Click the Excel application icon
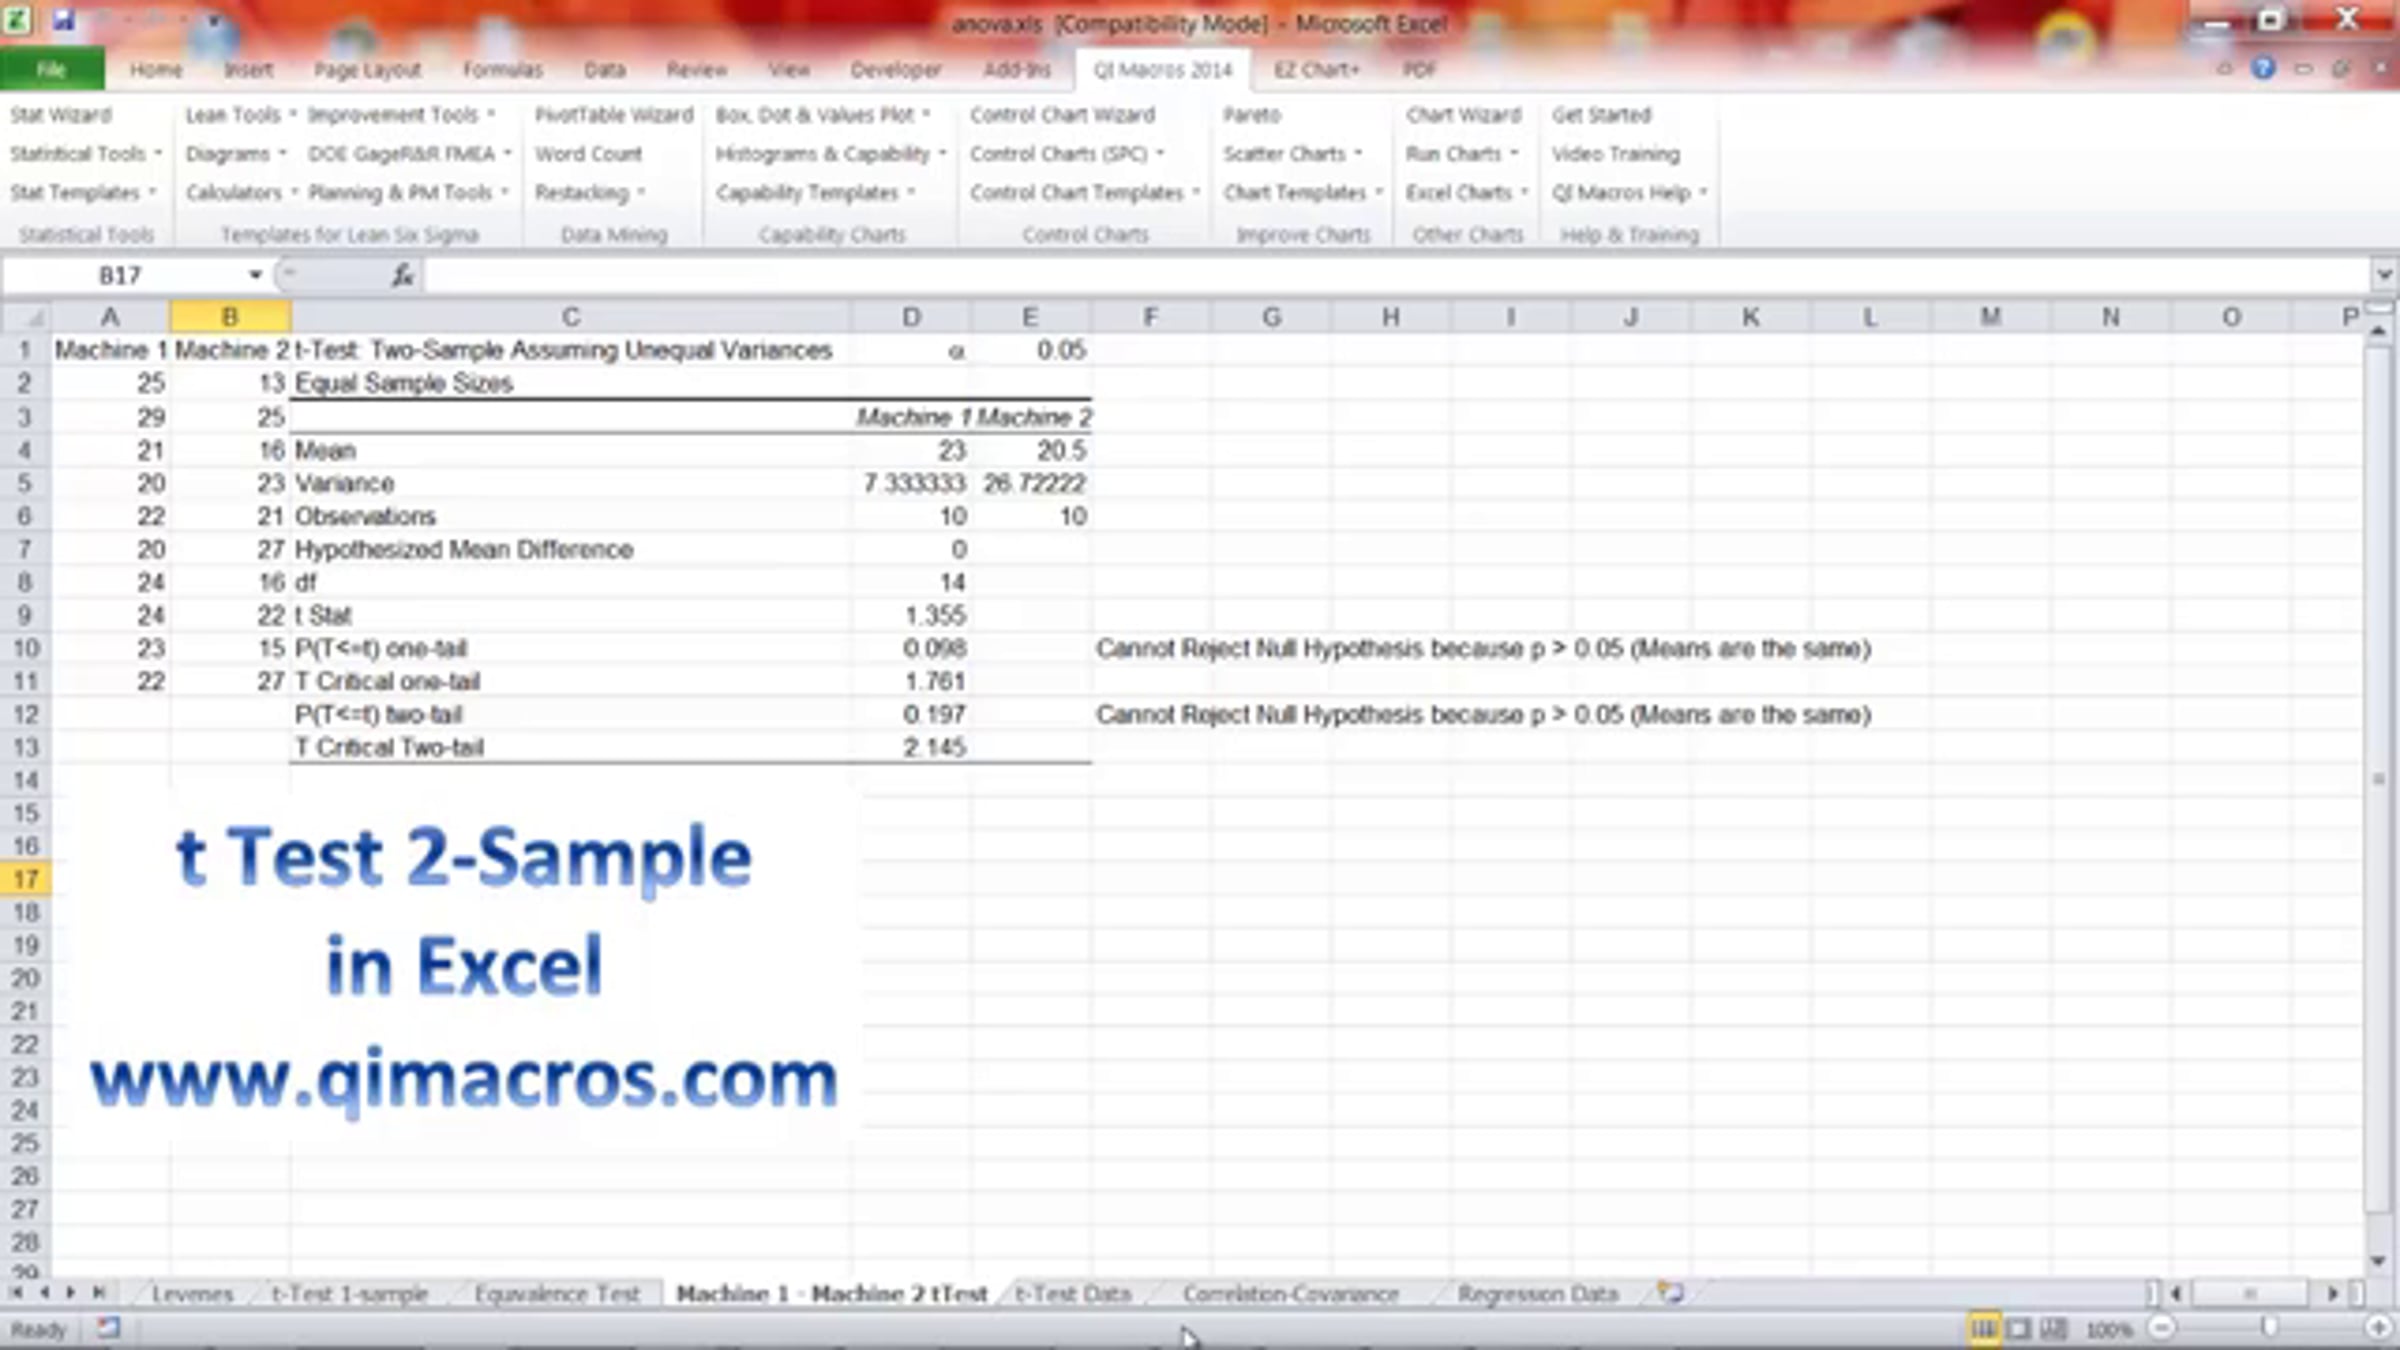Image resolution: width=2400 pixels, height=1350 pixels. tap(17, 20)
